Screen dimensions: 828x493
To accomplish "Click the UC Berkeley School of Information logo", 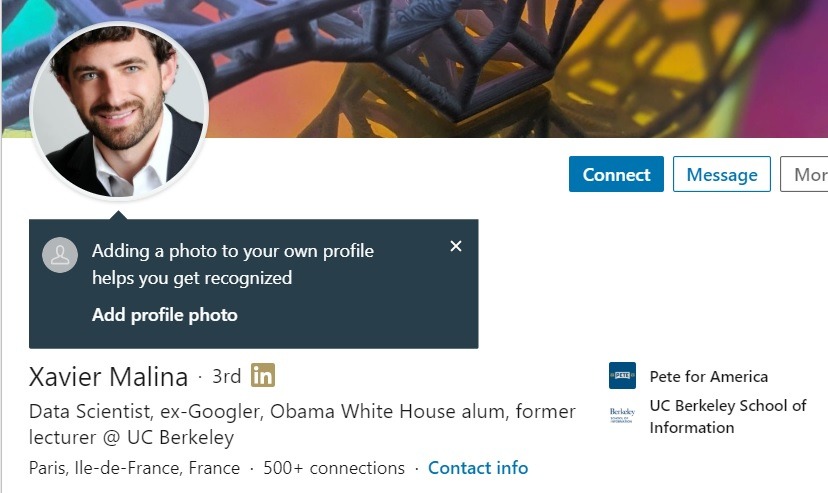I will pos(622,416).
